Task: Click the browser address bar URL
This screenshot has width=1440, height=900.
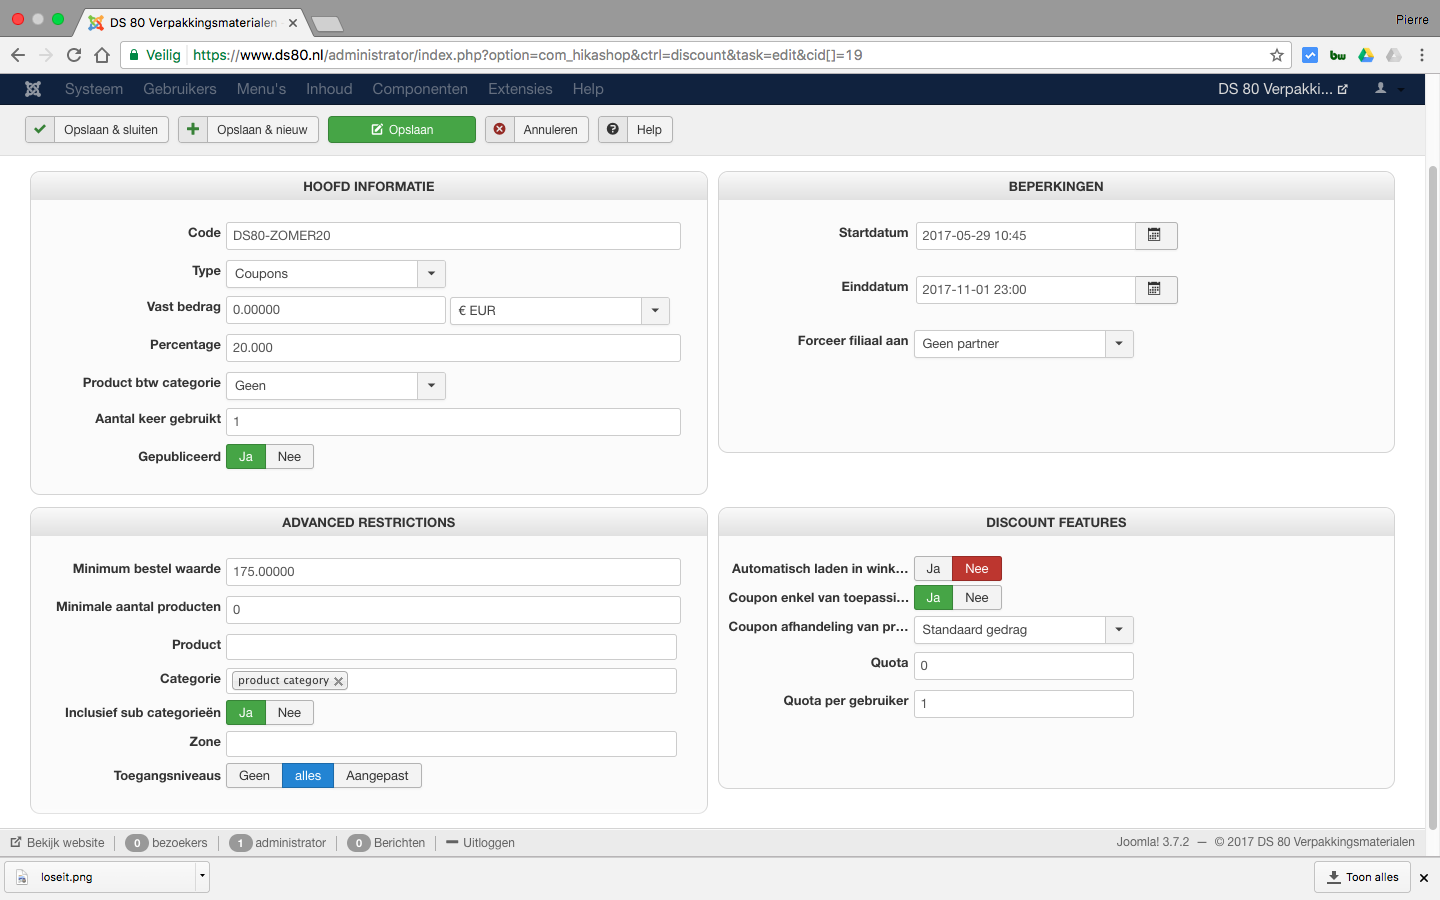Action: click(x=528, y=55)
